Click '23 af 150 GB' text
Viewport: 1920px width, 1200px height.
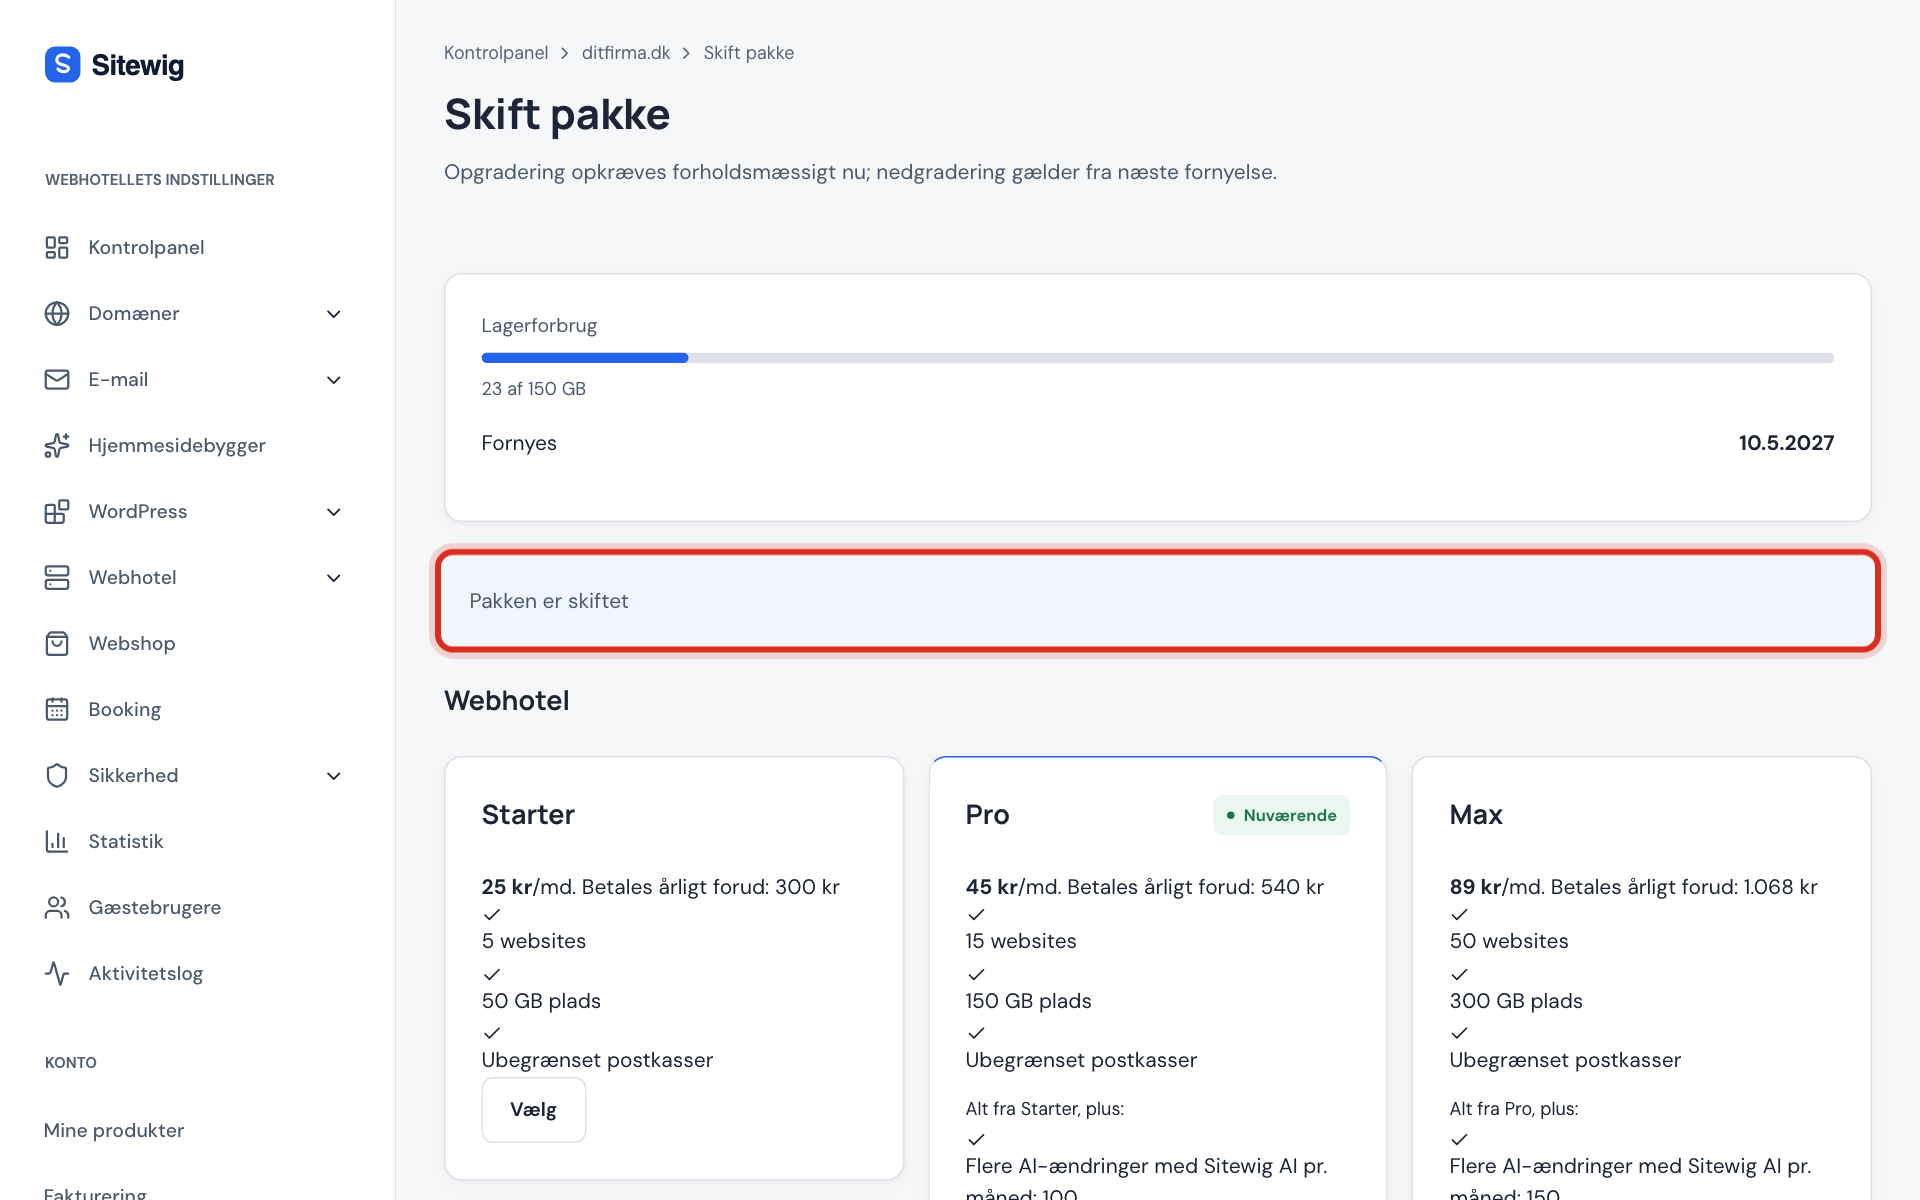(x=534, y=389)
